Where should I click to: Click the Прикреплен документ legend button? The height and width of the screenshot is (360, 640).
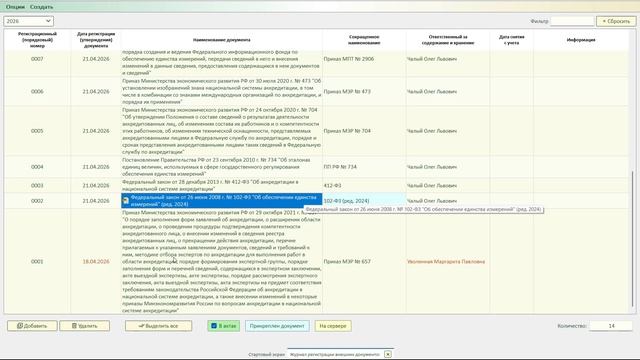pos(277,326)
